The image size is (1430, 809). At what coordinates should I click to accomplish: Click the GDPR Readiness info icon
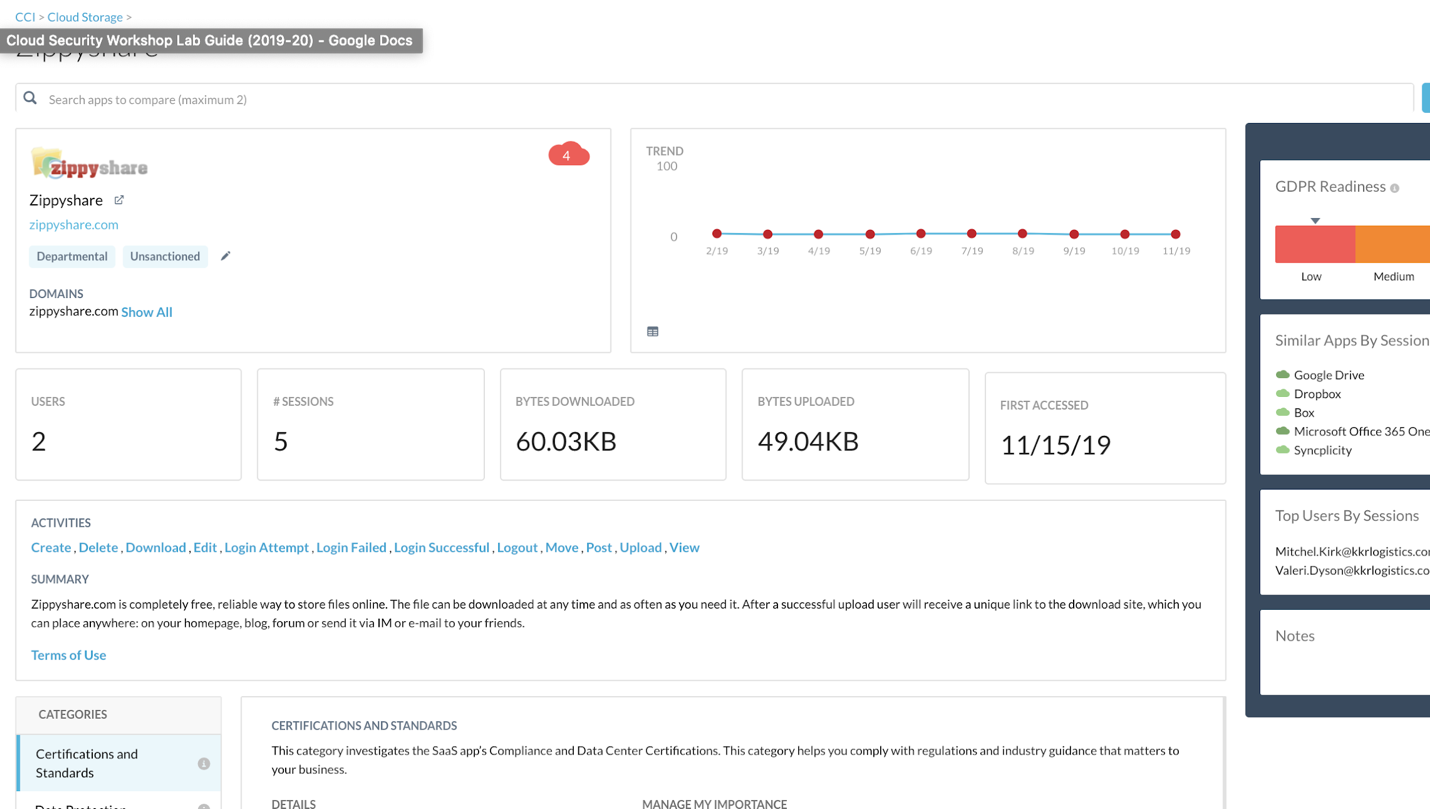point(1395,188)
